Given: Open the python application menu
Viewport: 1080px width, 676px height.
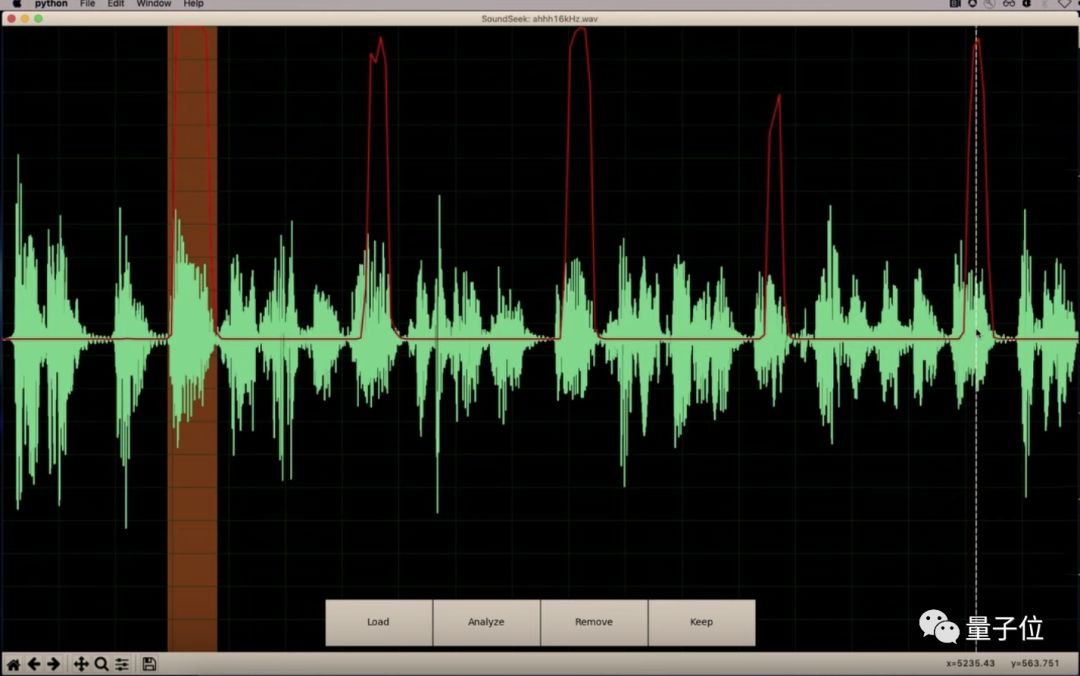Looking at the screenshot, I should (x=51, y=3).
